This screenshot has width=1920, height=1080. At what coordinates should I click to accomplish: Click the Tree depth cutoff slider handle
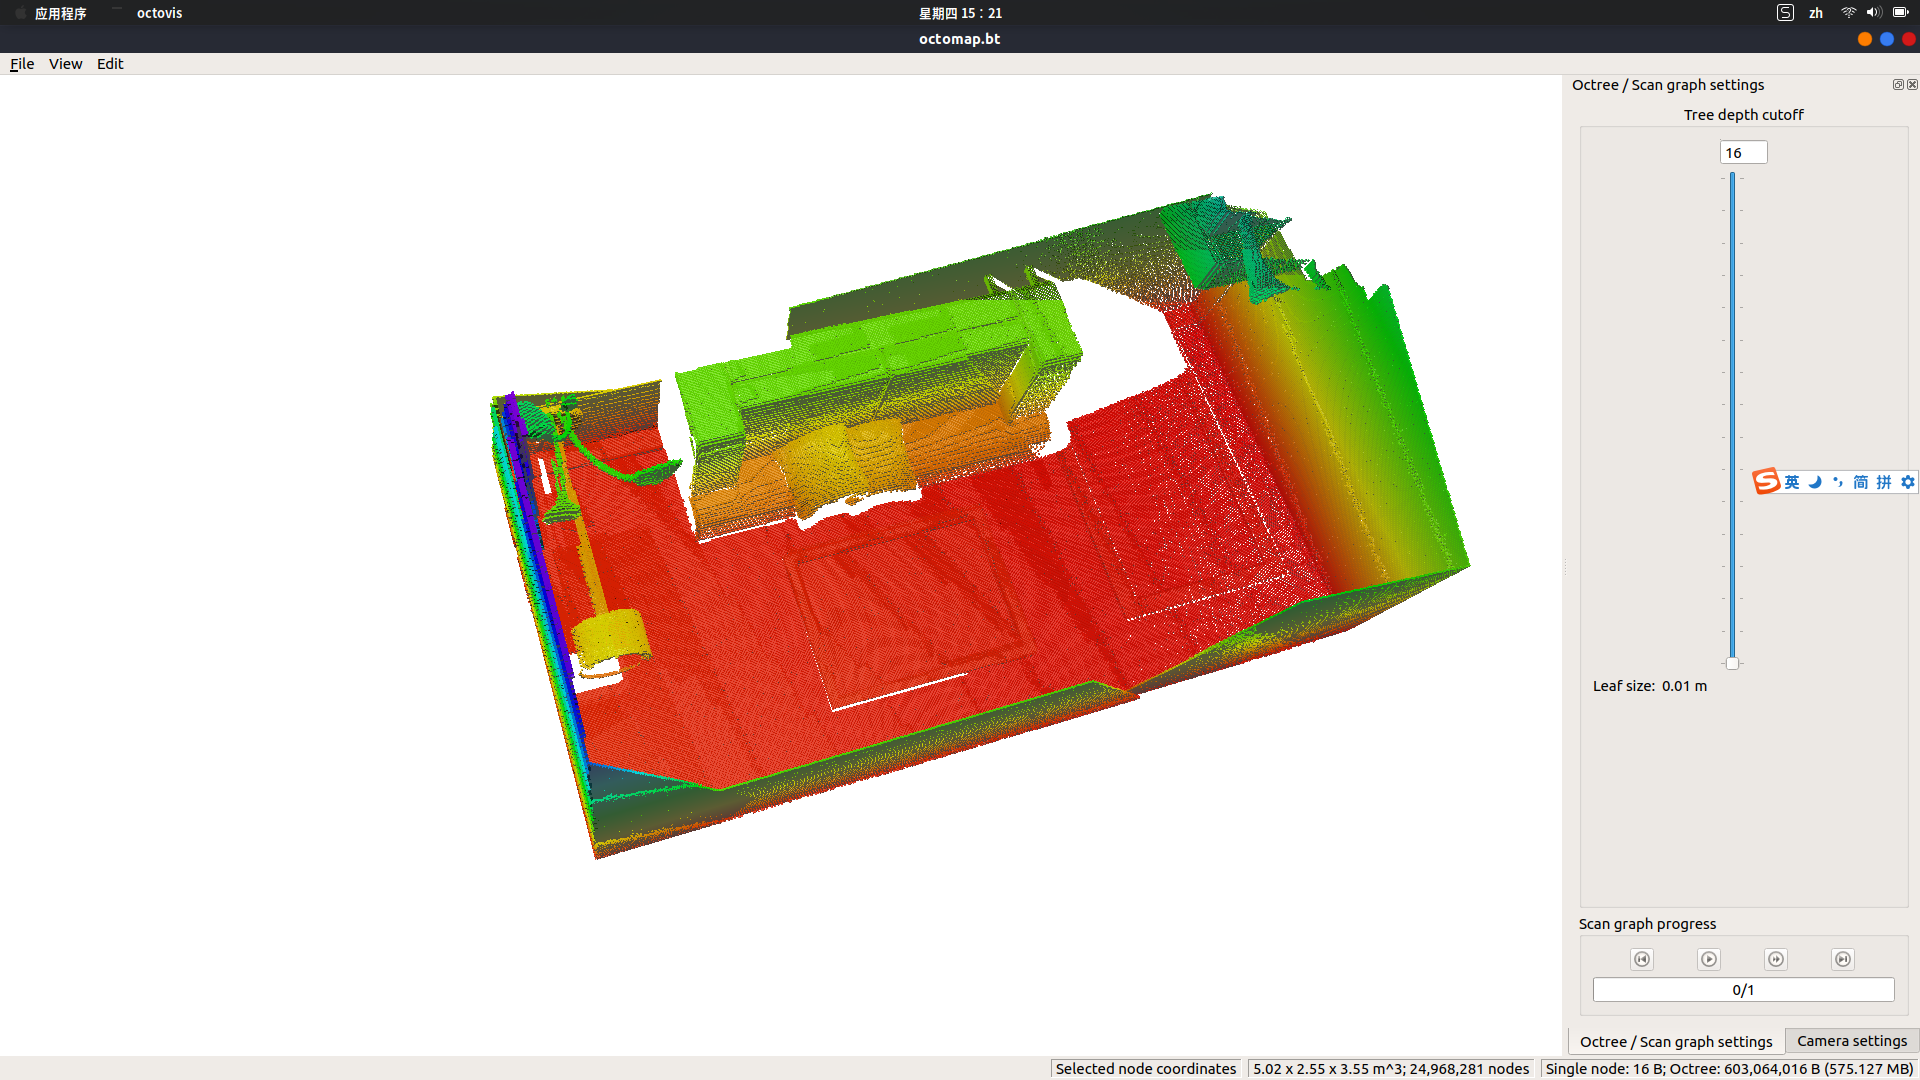tap(1732, 663)
